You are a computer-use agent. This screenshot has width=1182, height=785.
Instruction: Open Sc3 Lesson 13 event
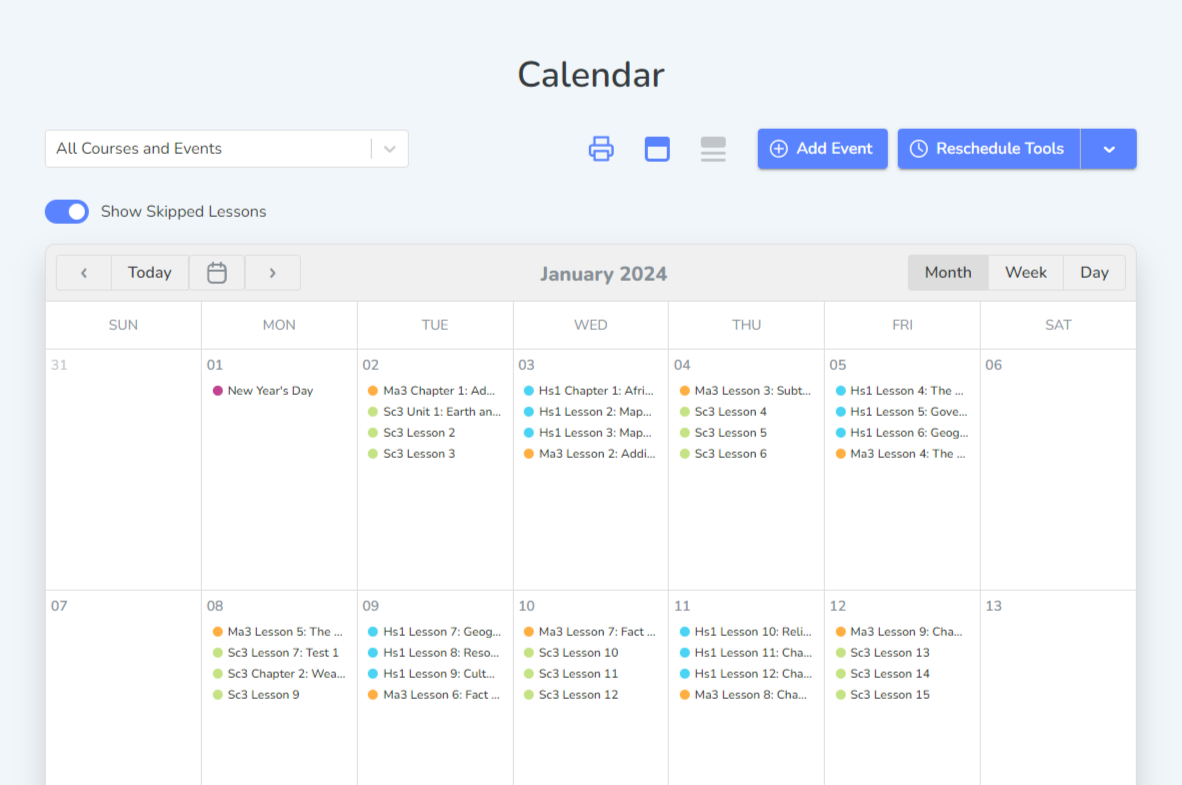[883, 653]
